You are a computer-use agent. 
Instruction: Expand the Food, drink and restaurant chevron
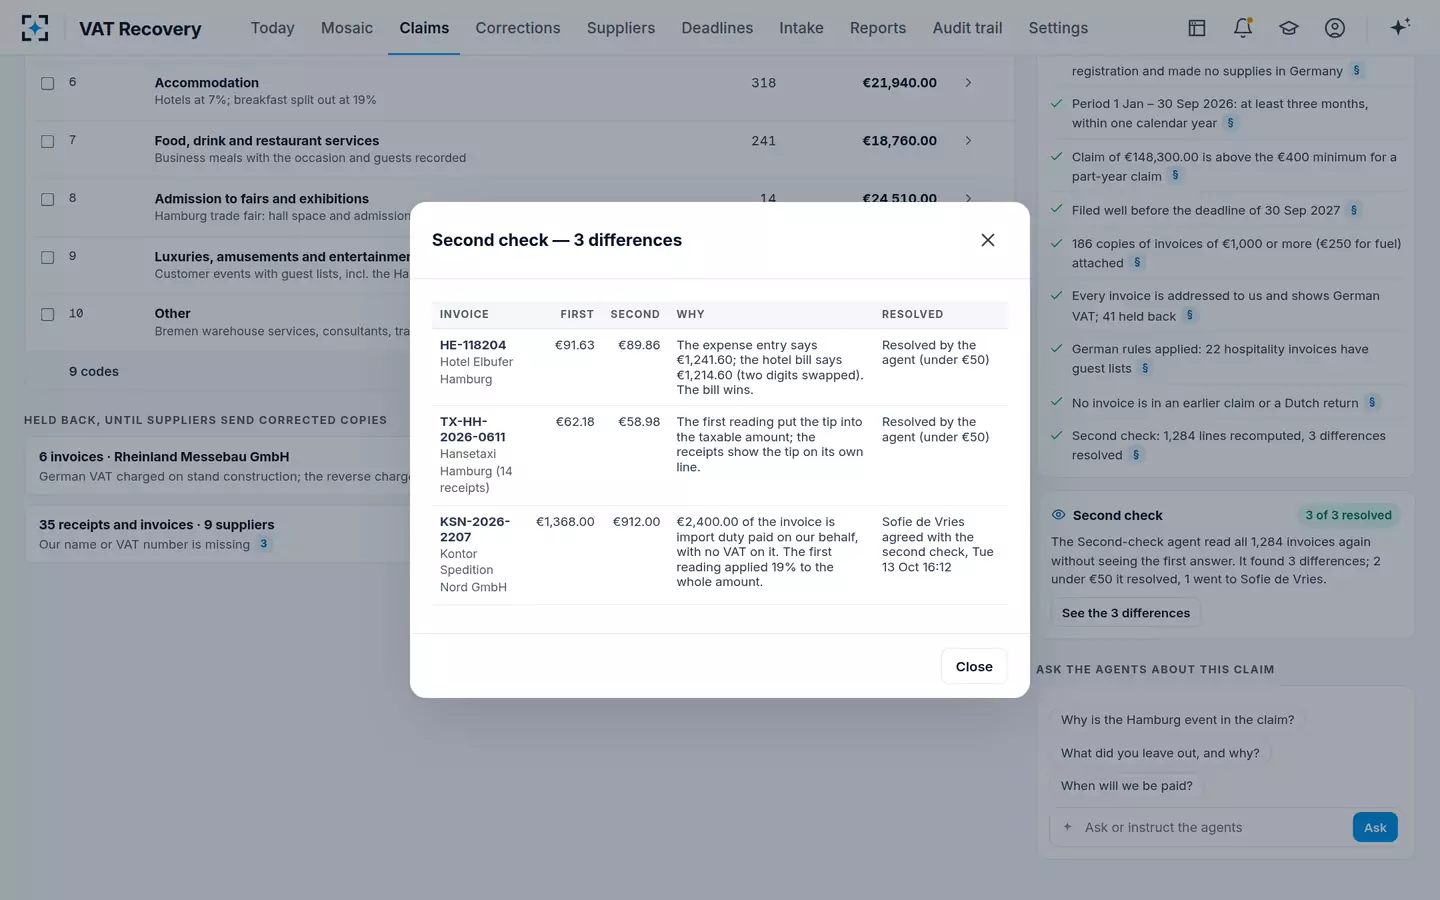click(x=968, y=141)
